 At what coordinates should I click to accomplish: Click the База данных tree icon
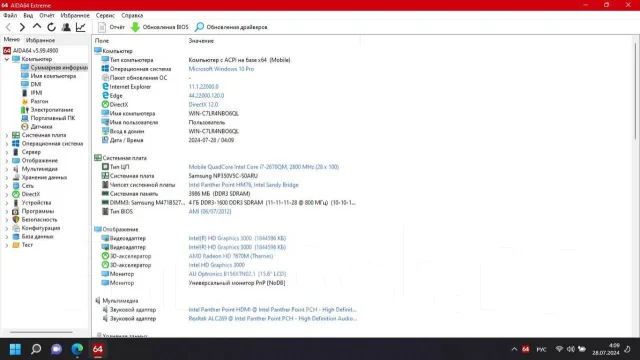click(16, 236)
